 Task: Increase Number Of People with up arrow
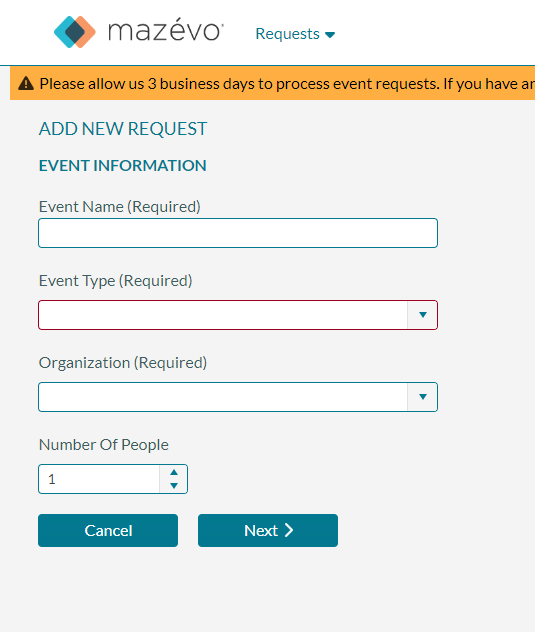[x=174, y=472]
